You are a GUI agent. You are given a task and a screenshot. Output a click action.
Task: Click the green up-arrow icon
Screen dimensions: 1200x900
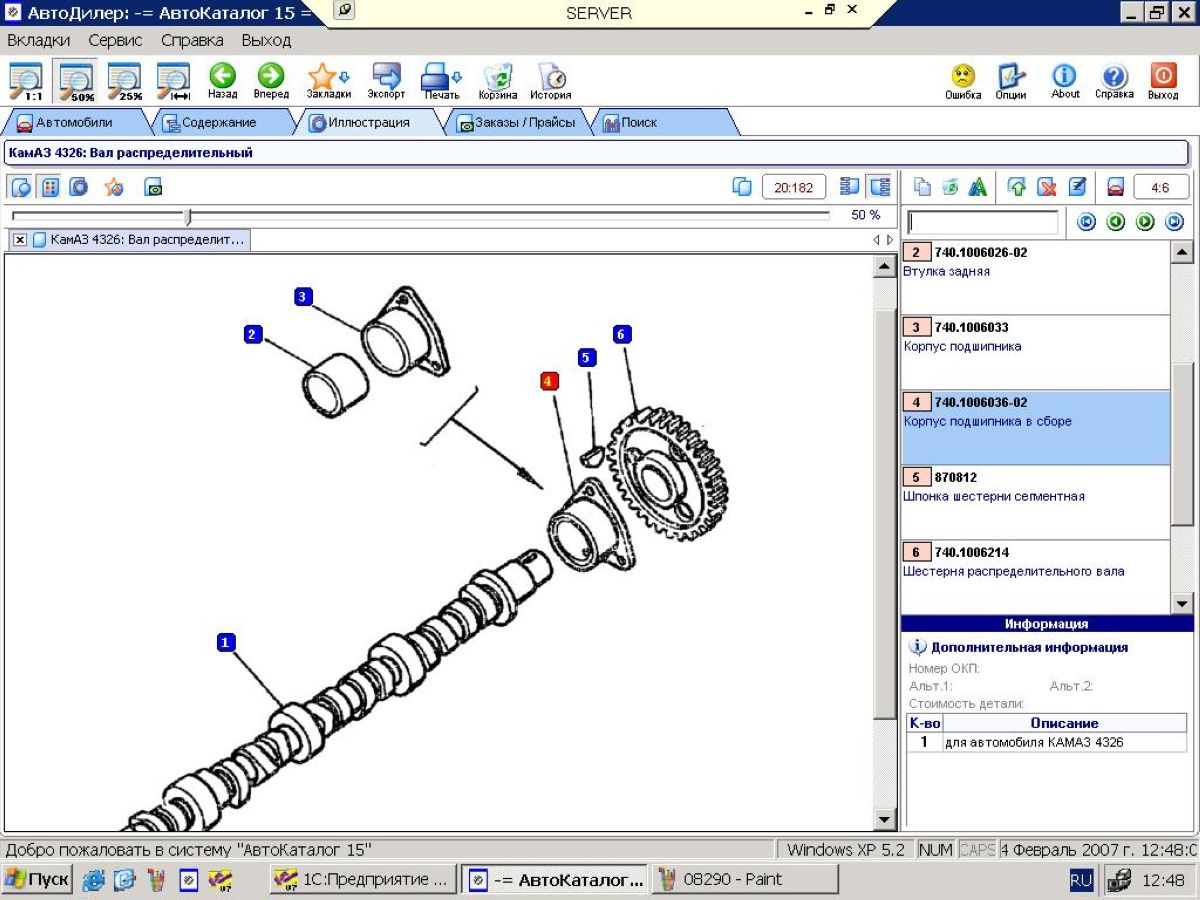pos(1017,187)
